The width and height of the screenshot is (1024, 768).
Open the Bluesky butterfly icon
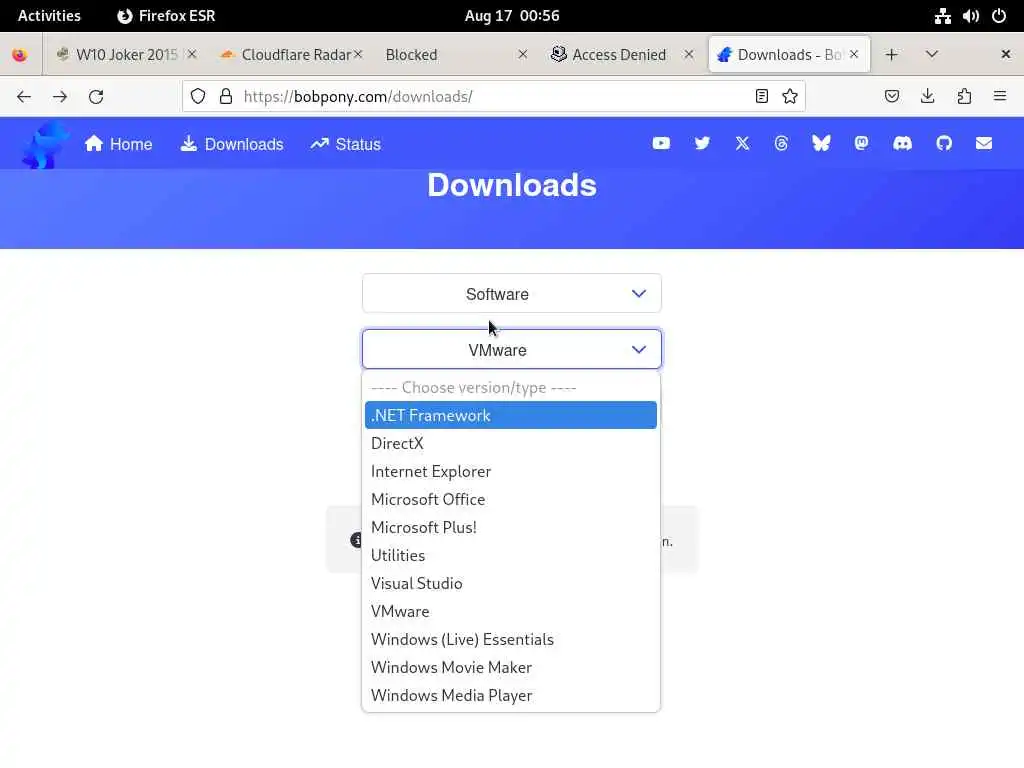coord(821,143)
